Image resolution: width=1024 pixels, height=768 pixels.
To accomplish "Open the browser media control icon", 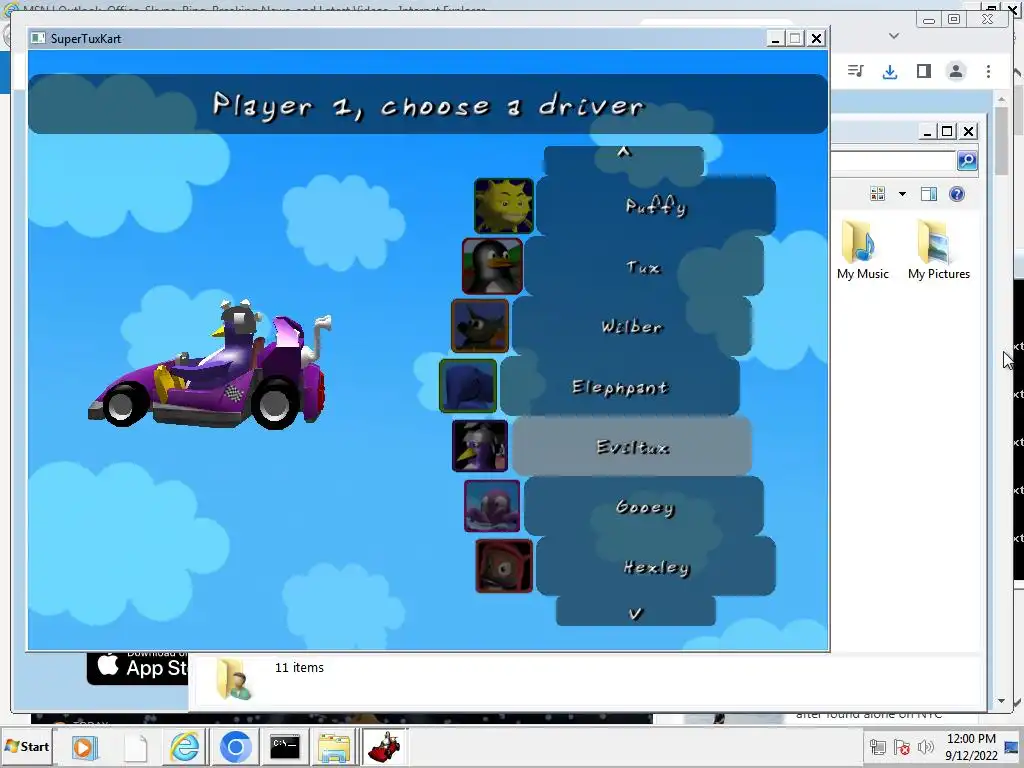I will (856, 71).
